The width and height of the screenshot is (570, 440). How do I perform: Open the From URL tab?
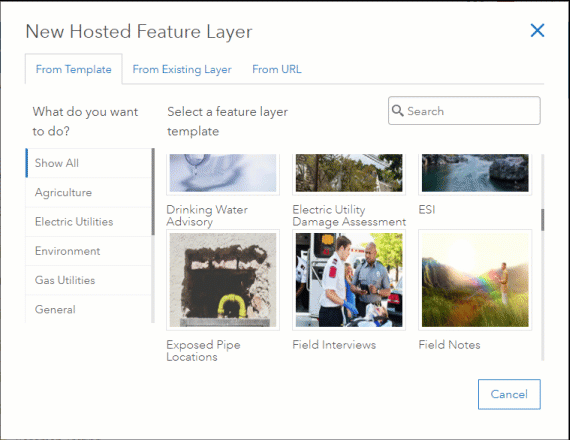point(277,69)
